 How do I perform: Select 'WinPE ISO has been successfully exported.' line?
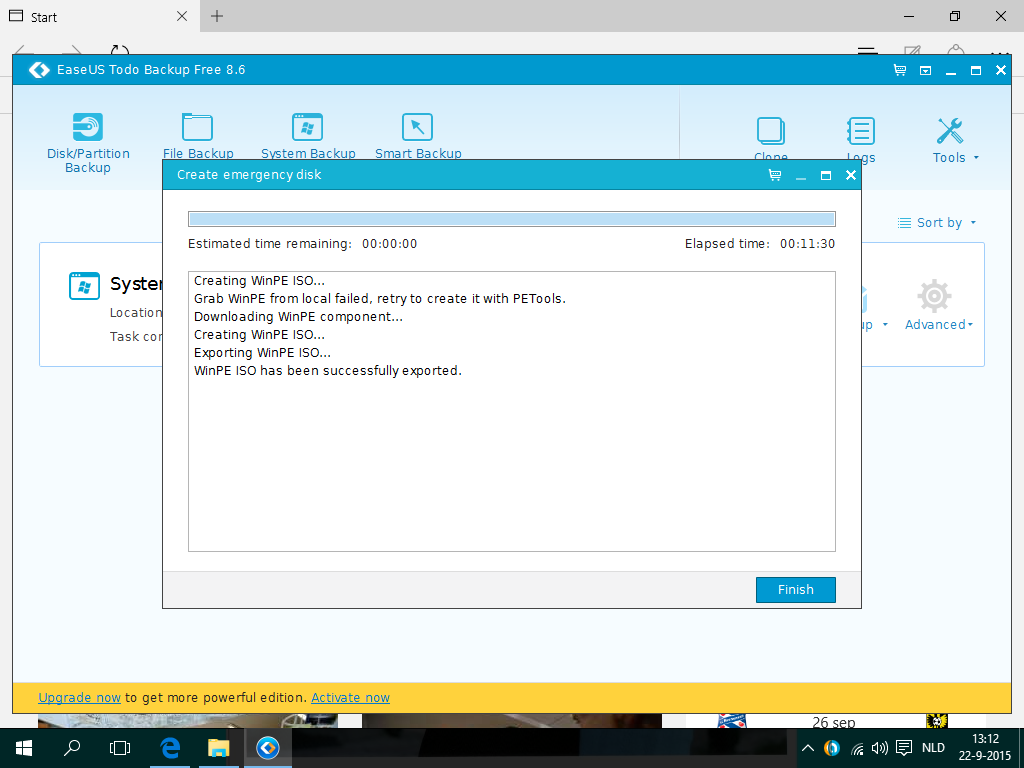pos(328,370)
